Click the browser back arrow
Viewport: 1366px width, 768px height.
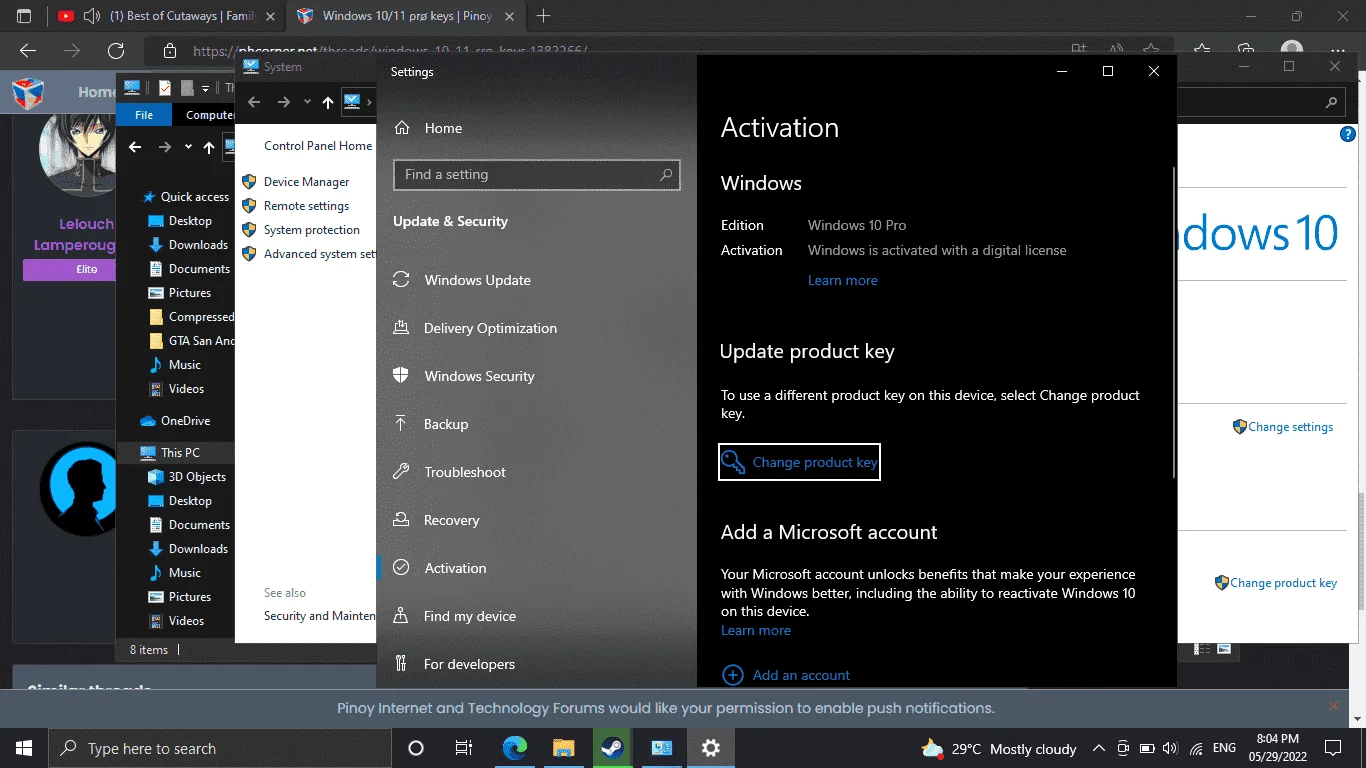point(28,50)
